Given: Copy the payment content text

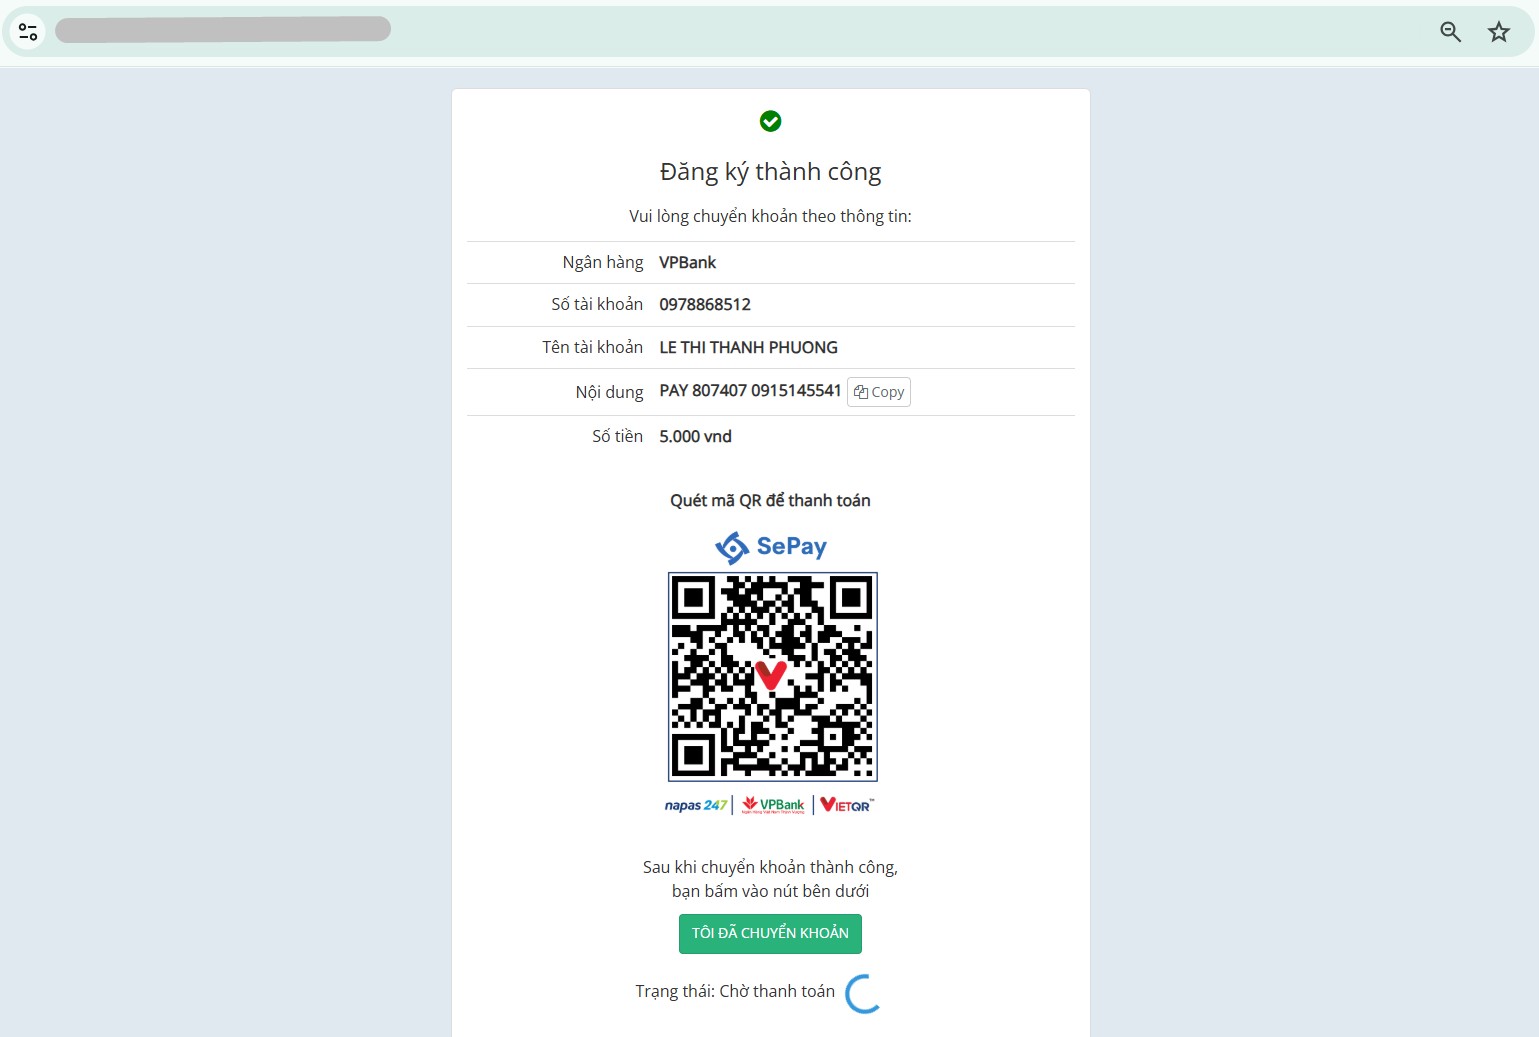Looking at the screenshot, I should [x=879, y=392].
